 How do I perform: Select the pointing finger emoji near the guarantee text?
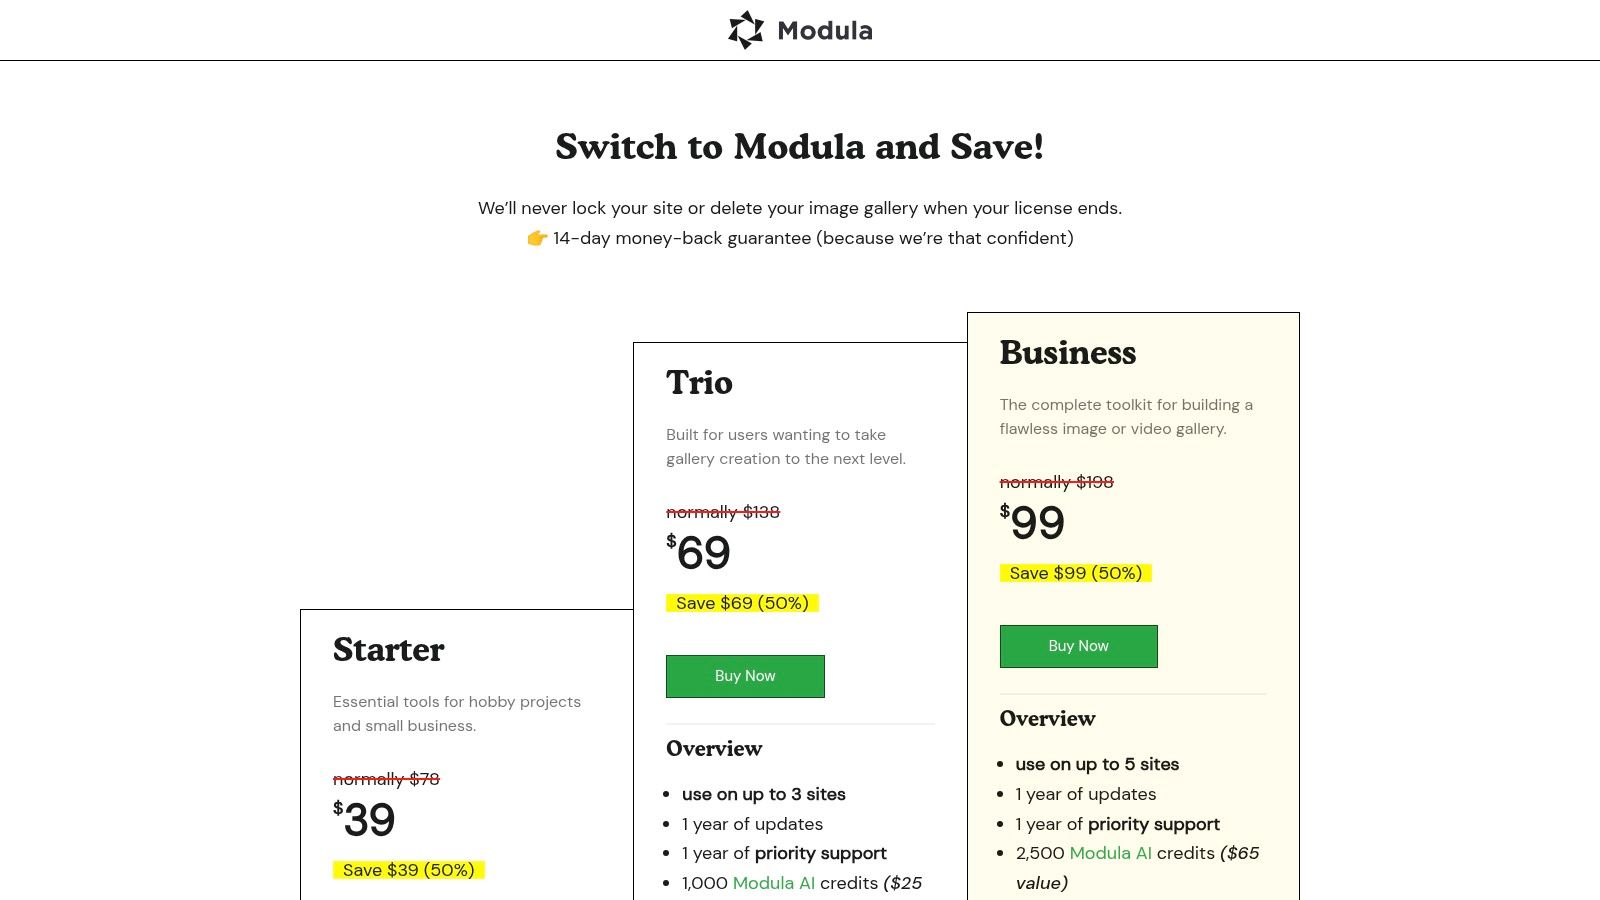(x=536, y=238)
